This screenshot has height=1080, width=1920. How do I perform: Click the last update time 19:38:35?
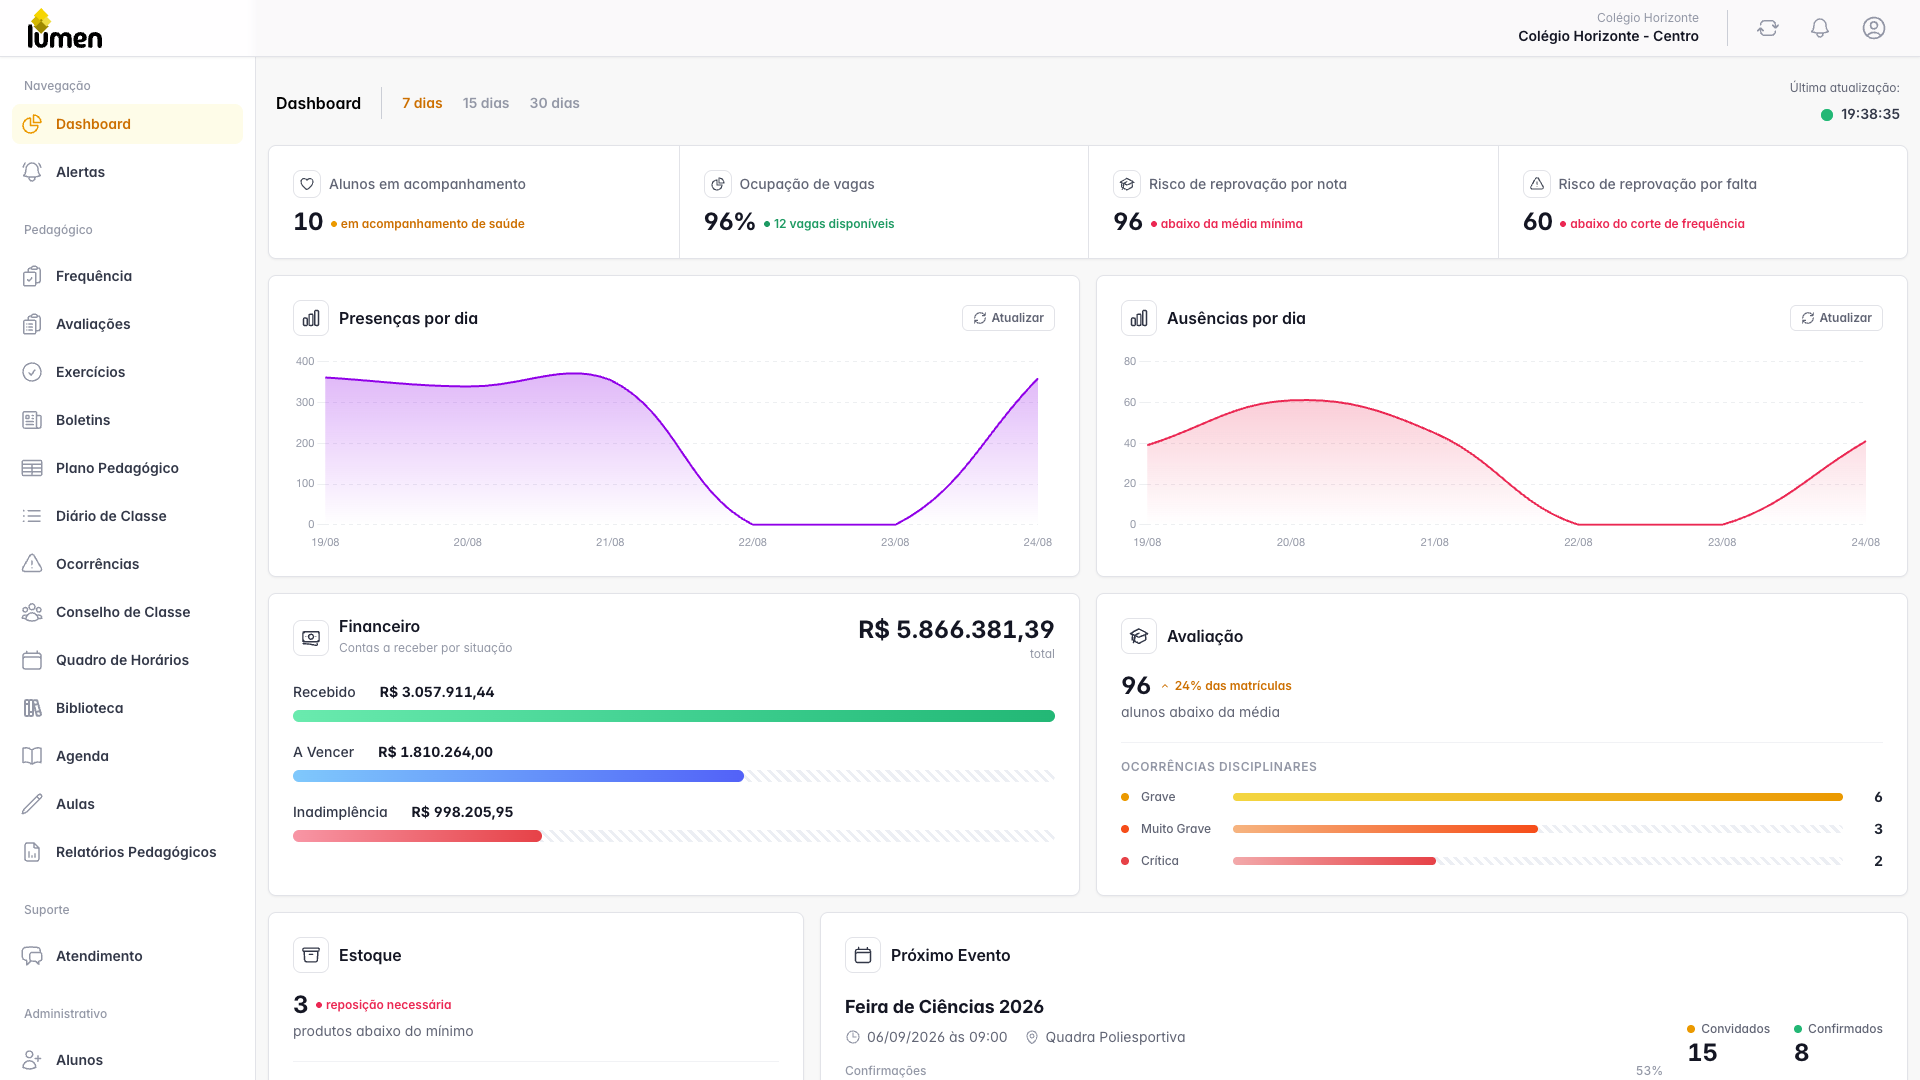tap(1870, 114)
